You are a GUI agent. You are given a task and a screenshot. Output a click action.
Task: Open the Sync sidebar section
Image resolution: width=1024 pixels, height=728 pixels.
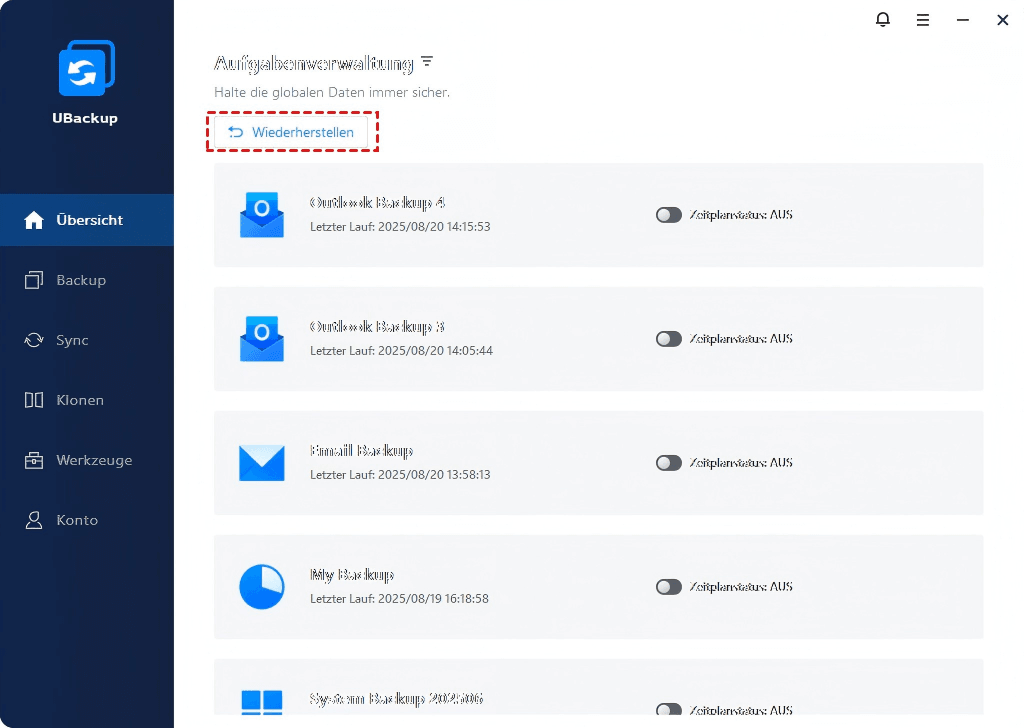point(72,340)
